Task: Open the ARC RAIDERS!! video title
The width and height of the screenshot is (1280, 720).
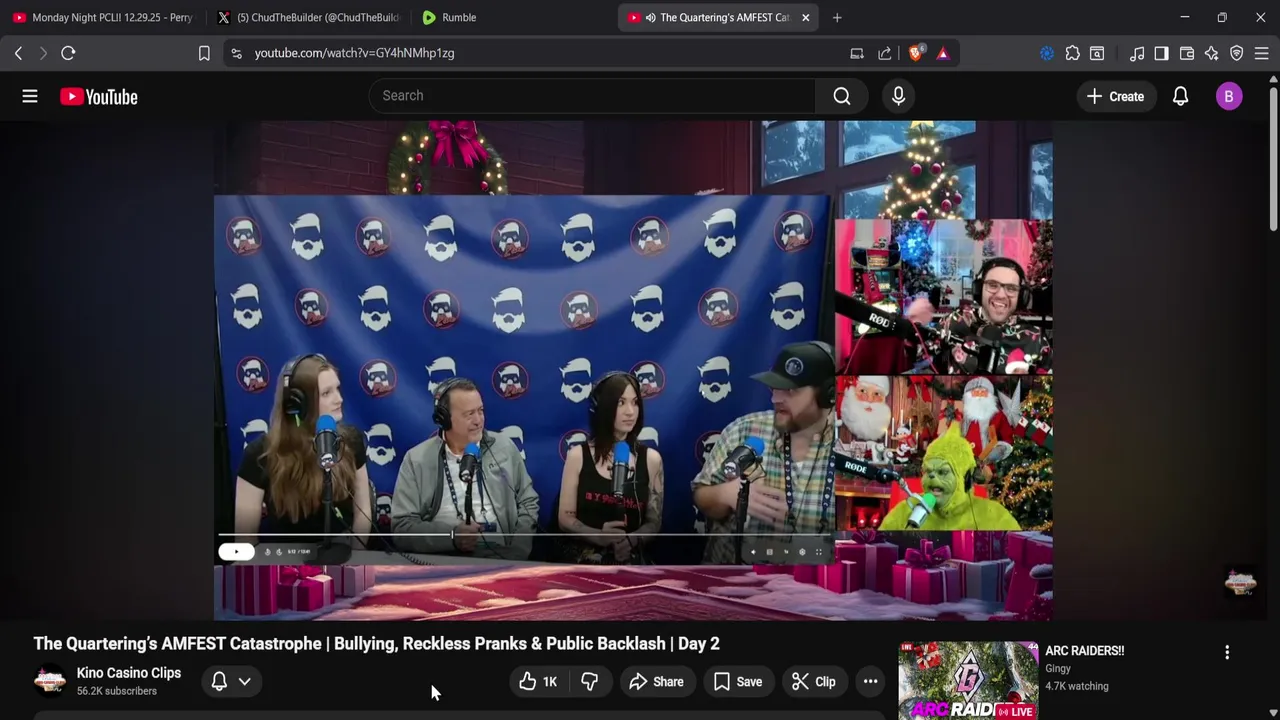Action: [1084, 651]
